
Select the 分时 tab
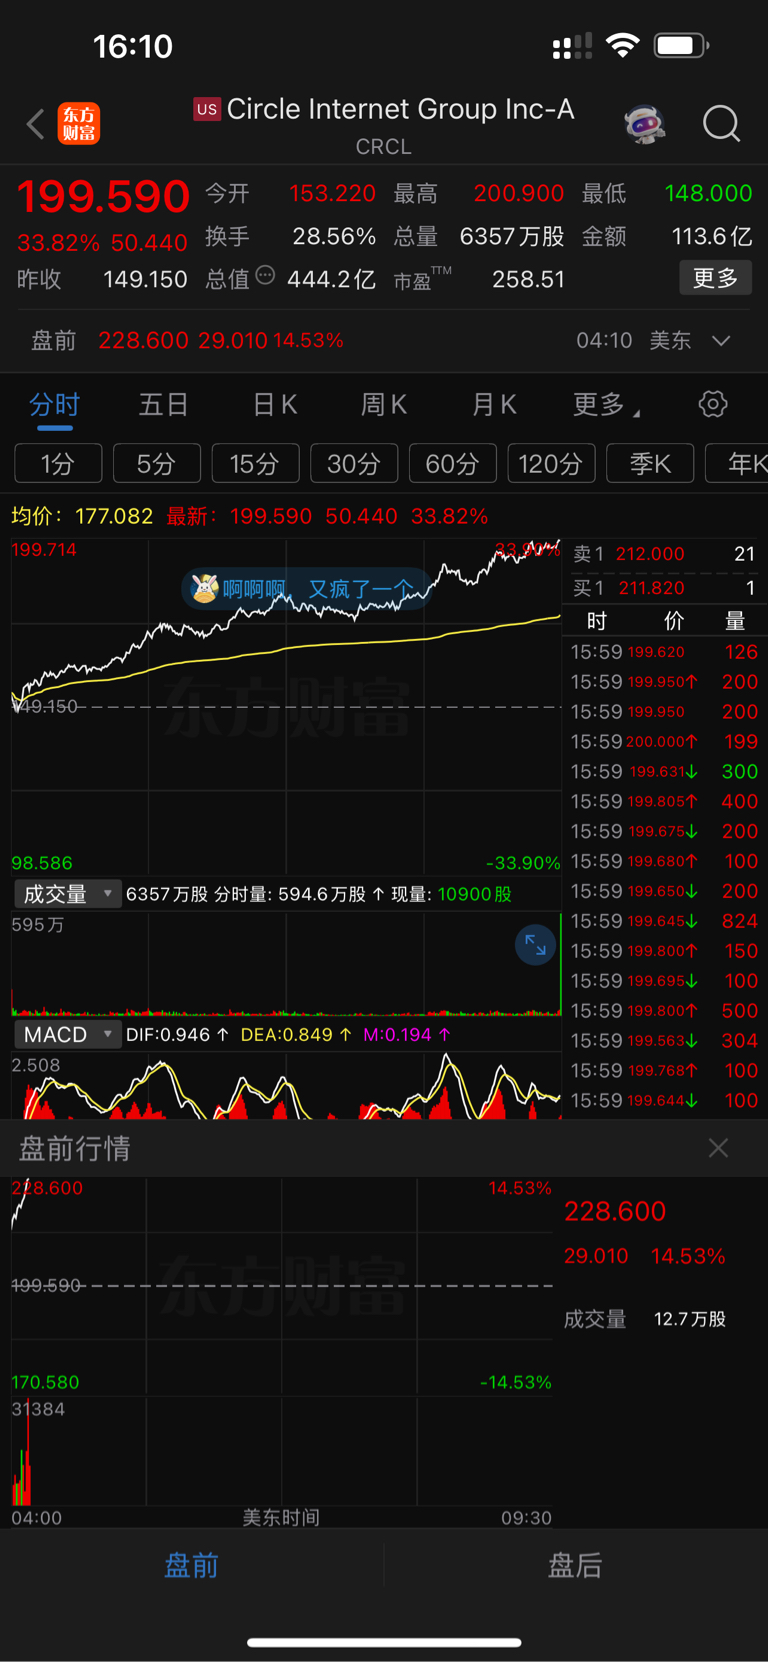pyautogui.click(x=54, y=405)
